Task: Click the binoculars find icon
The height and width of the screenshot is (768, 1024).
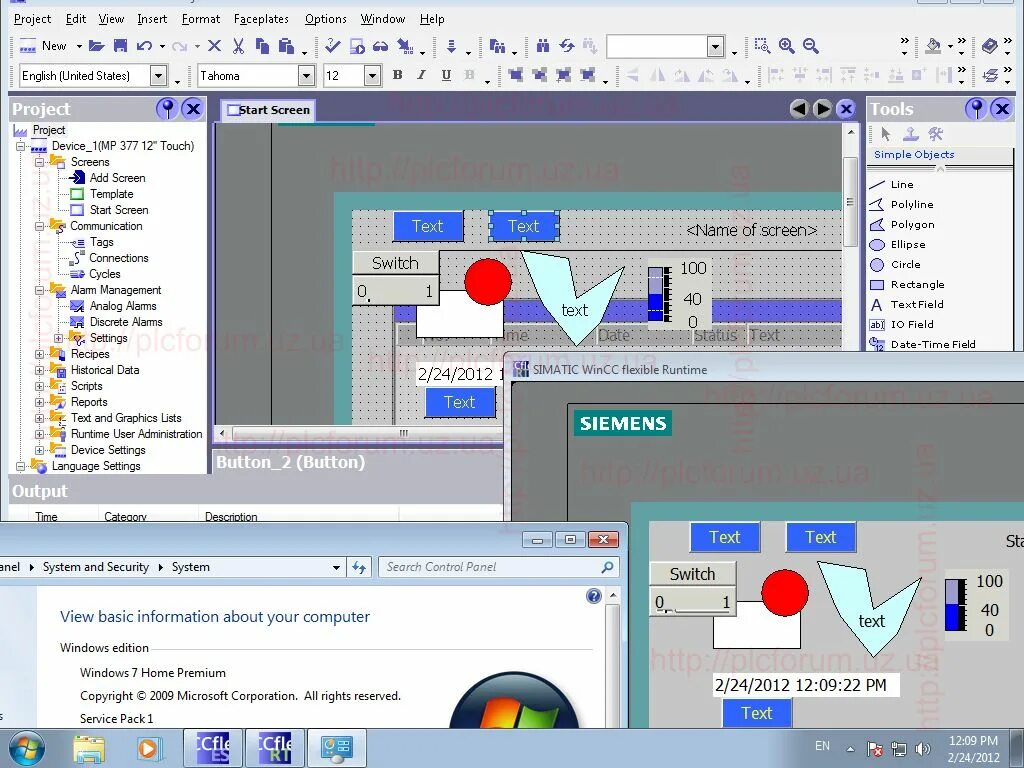Action: [x=543, y=46]
